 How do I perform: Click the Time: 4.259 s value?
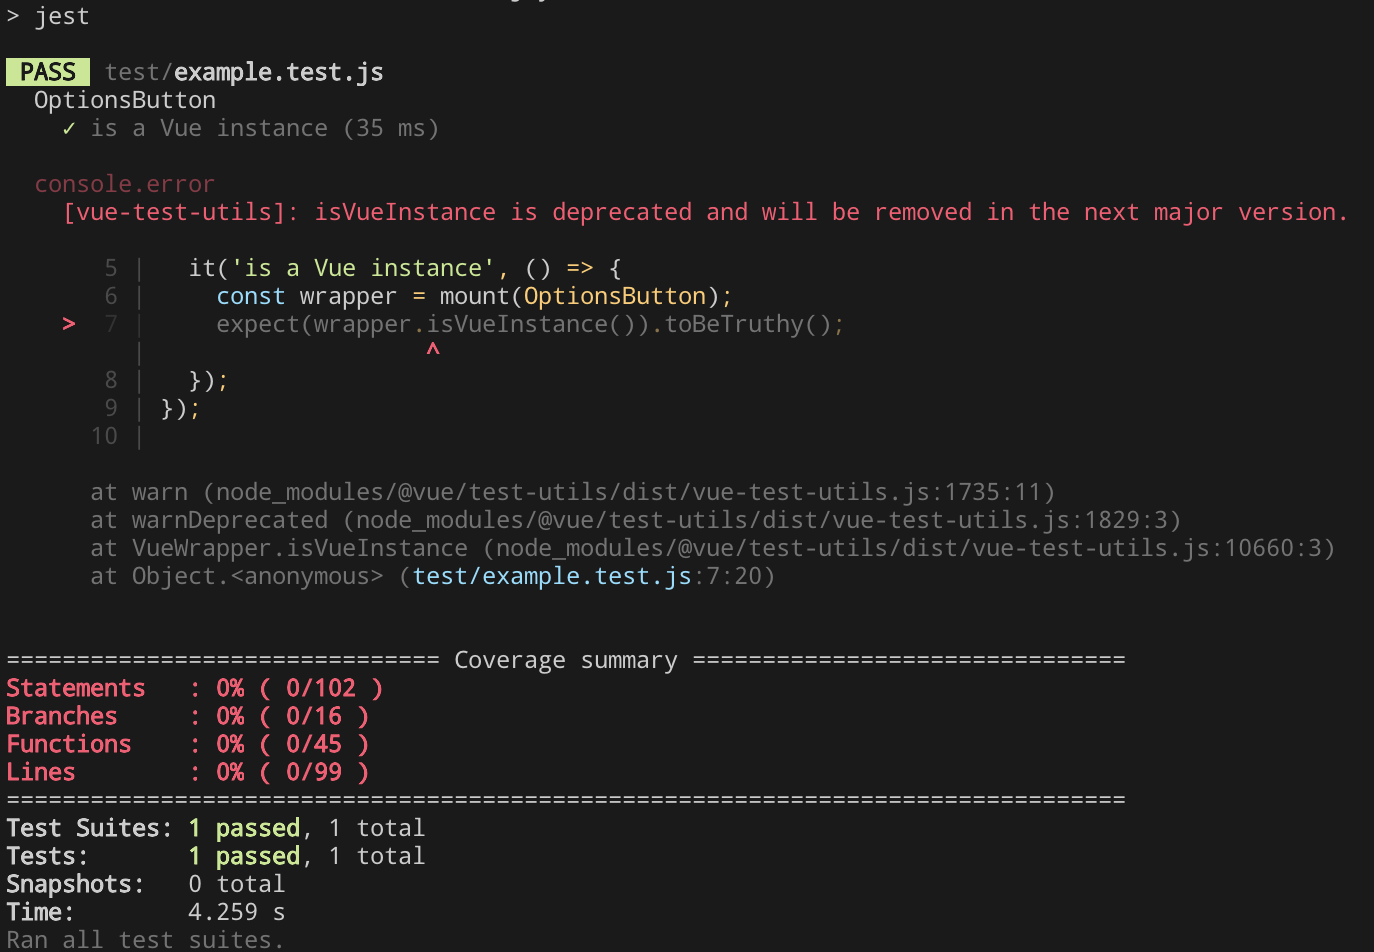236,911
